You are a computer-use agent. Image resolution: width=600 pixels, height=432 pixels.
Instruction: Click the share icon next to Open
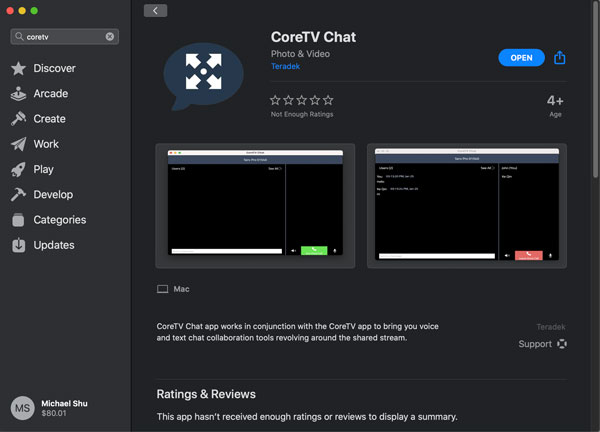560,57
